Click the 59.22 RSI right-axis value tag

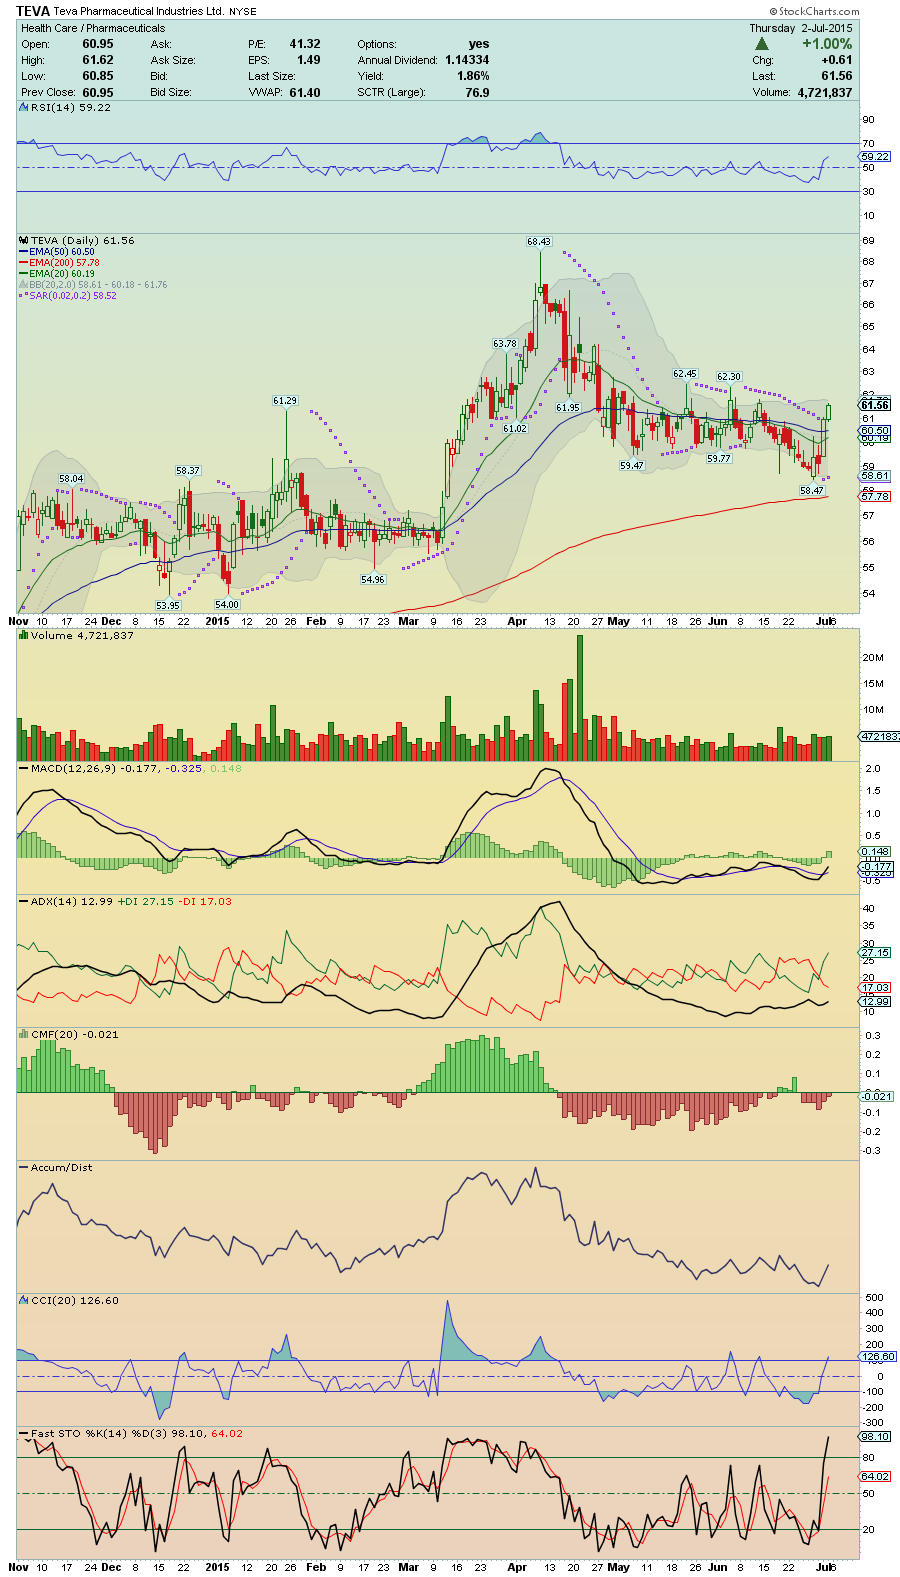pos(875,157)
